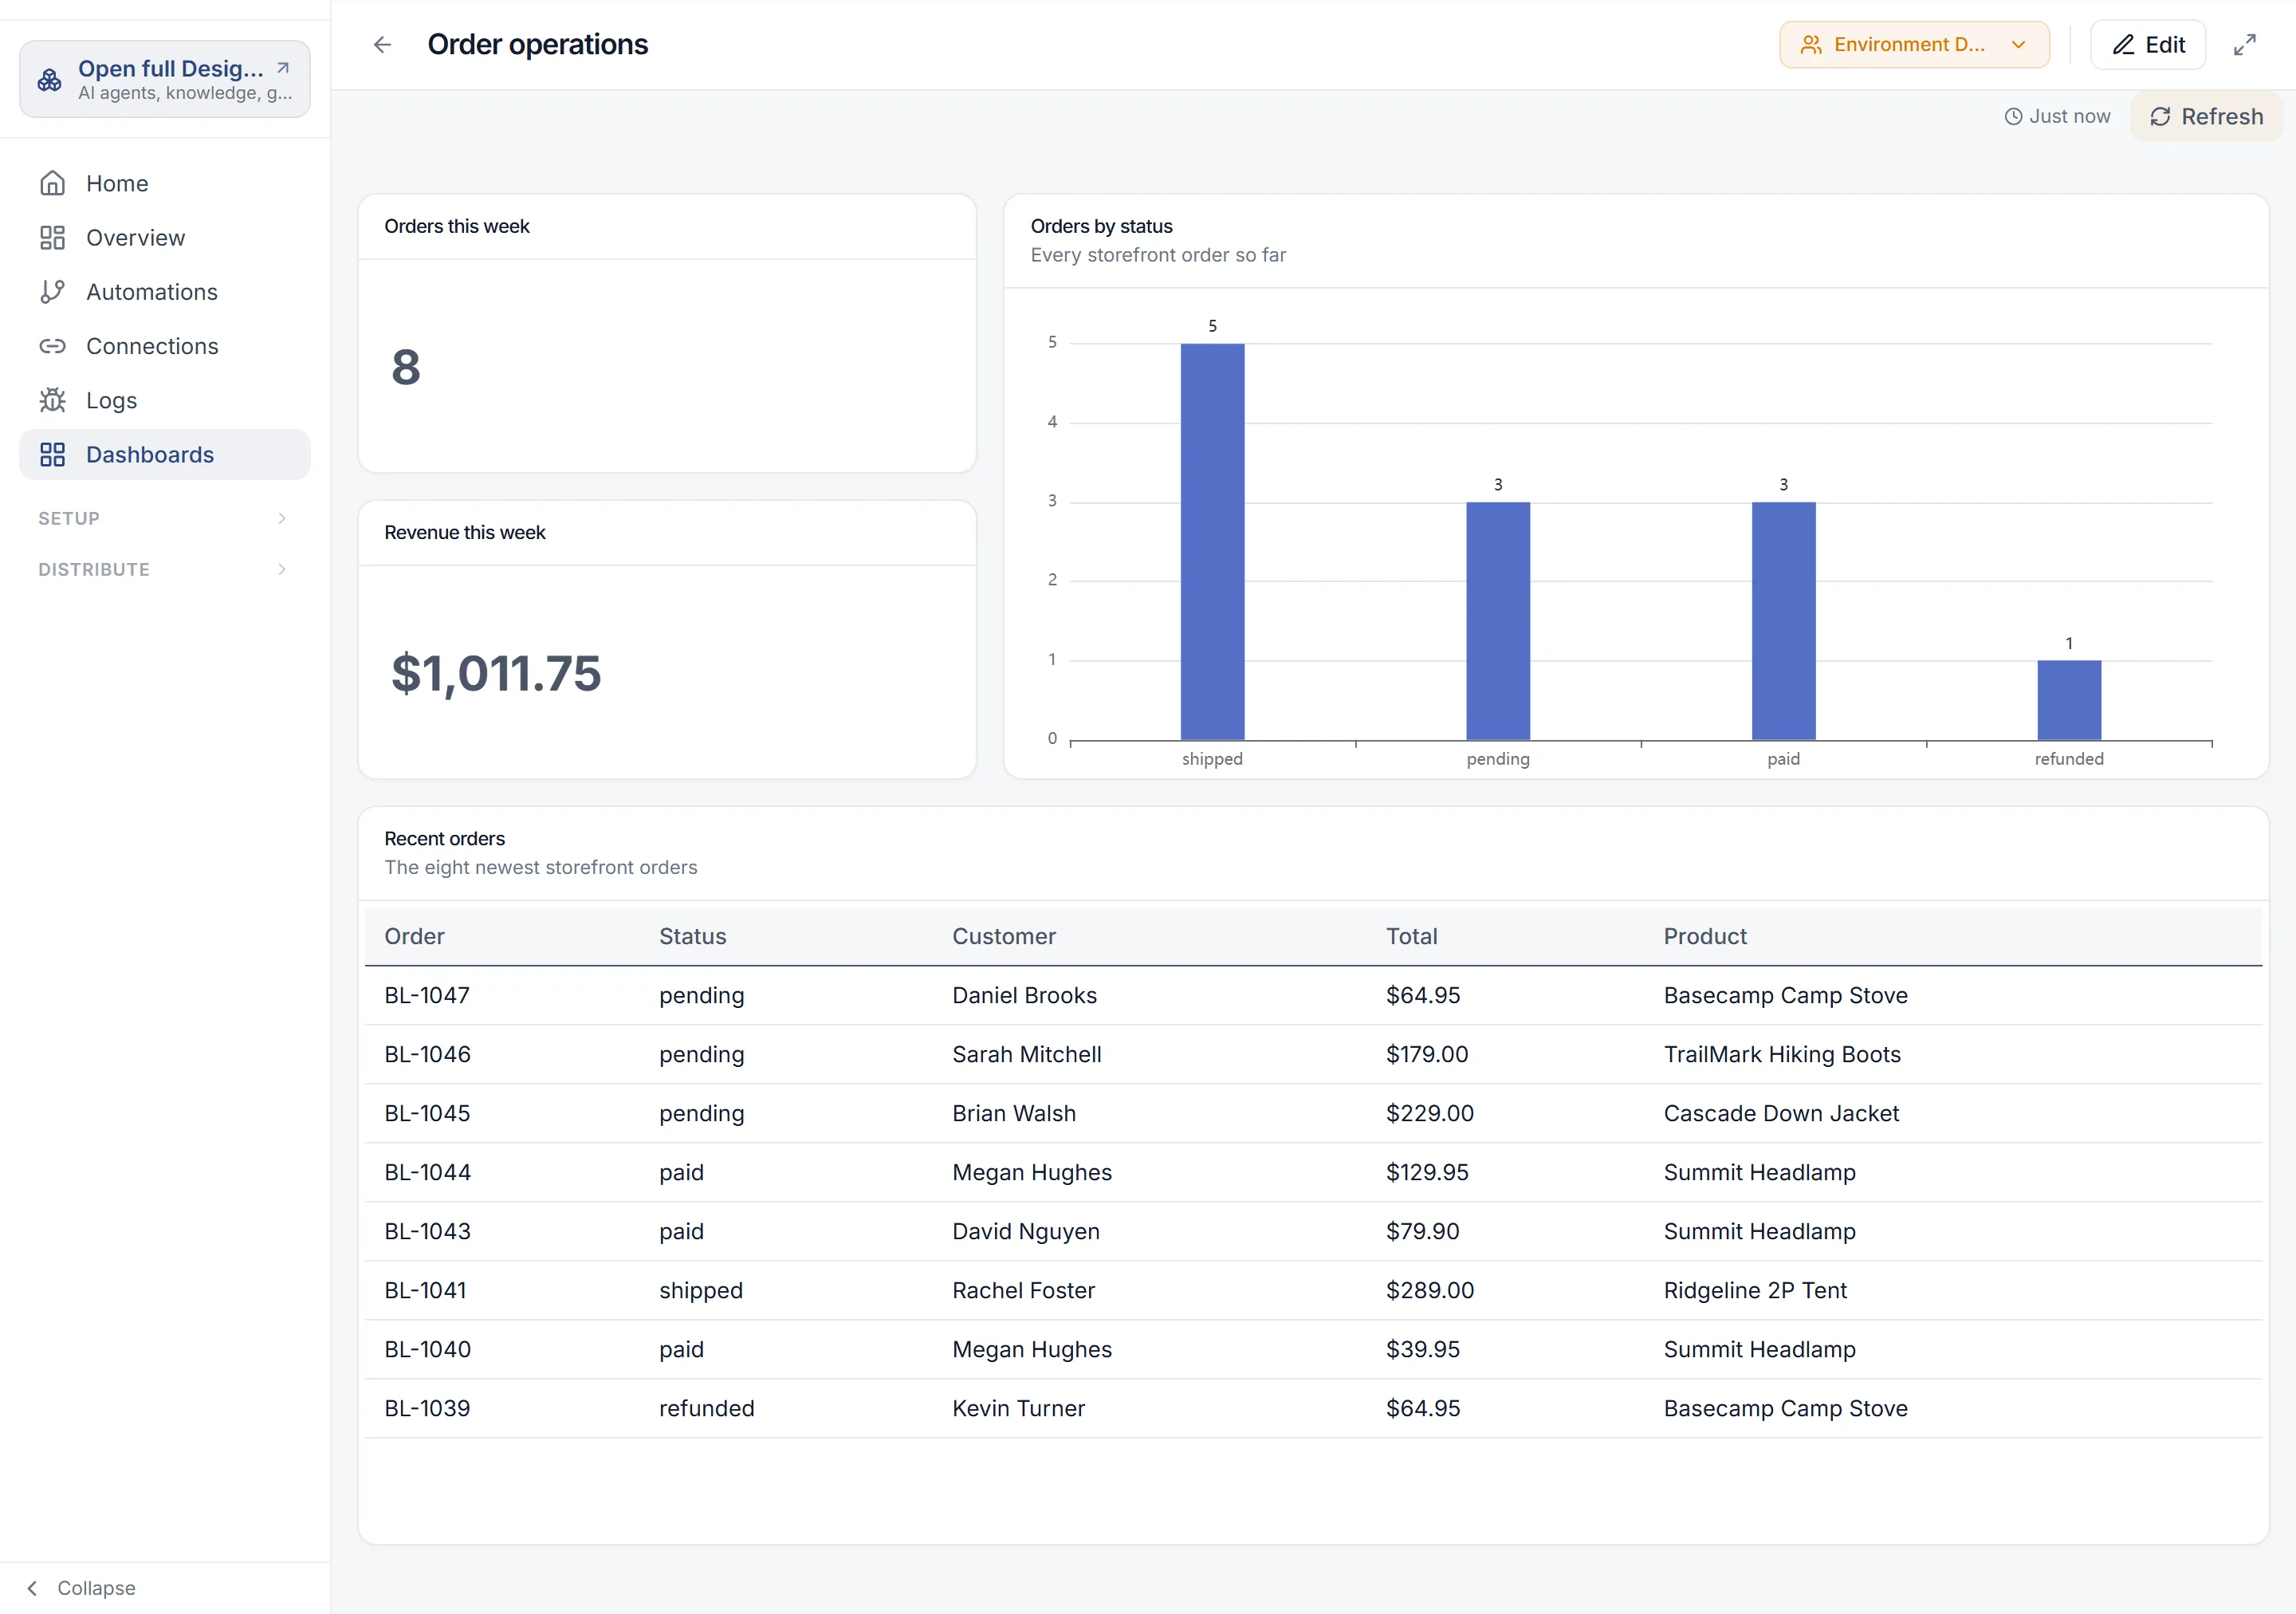
Task: Open Automations from the sidebar
Action: (x=164, y=292)
